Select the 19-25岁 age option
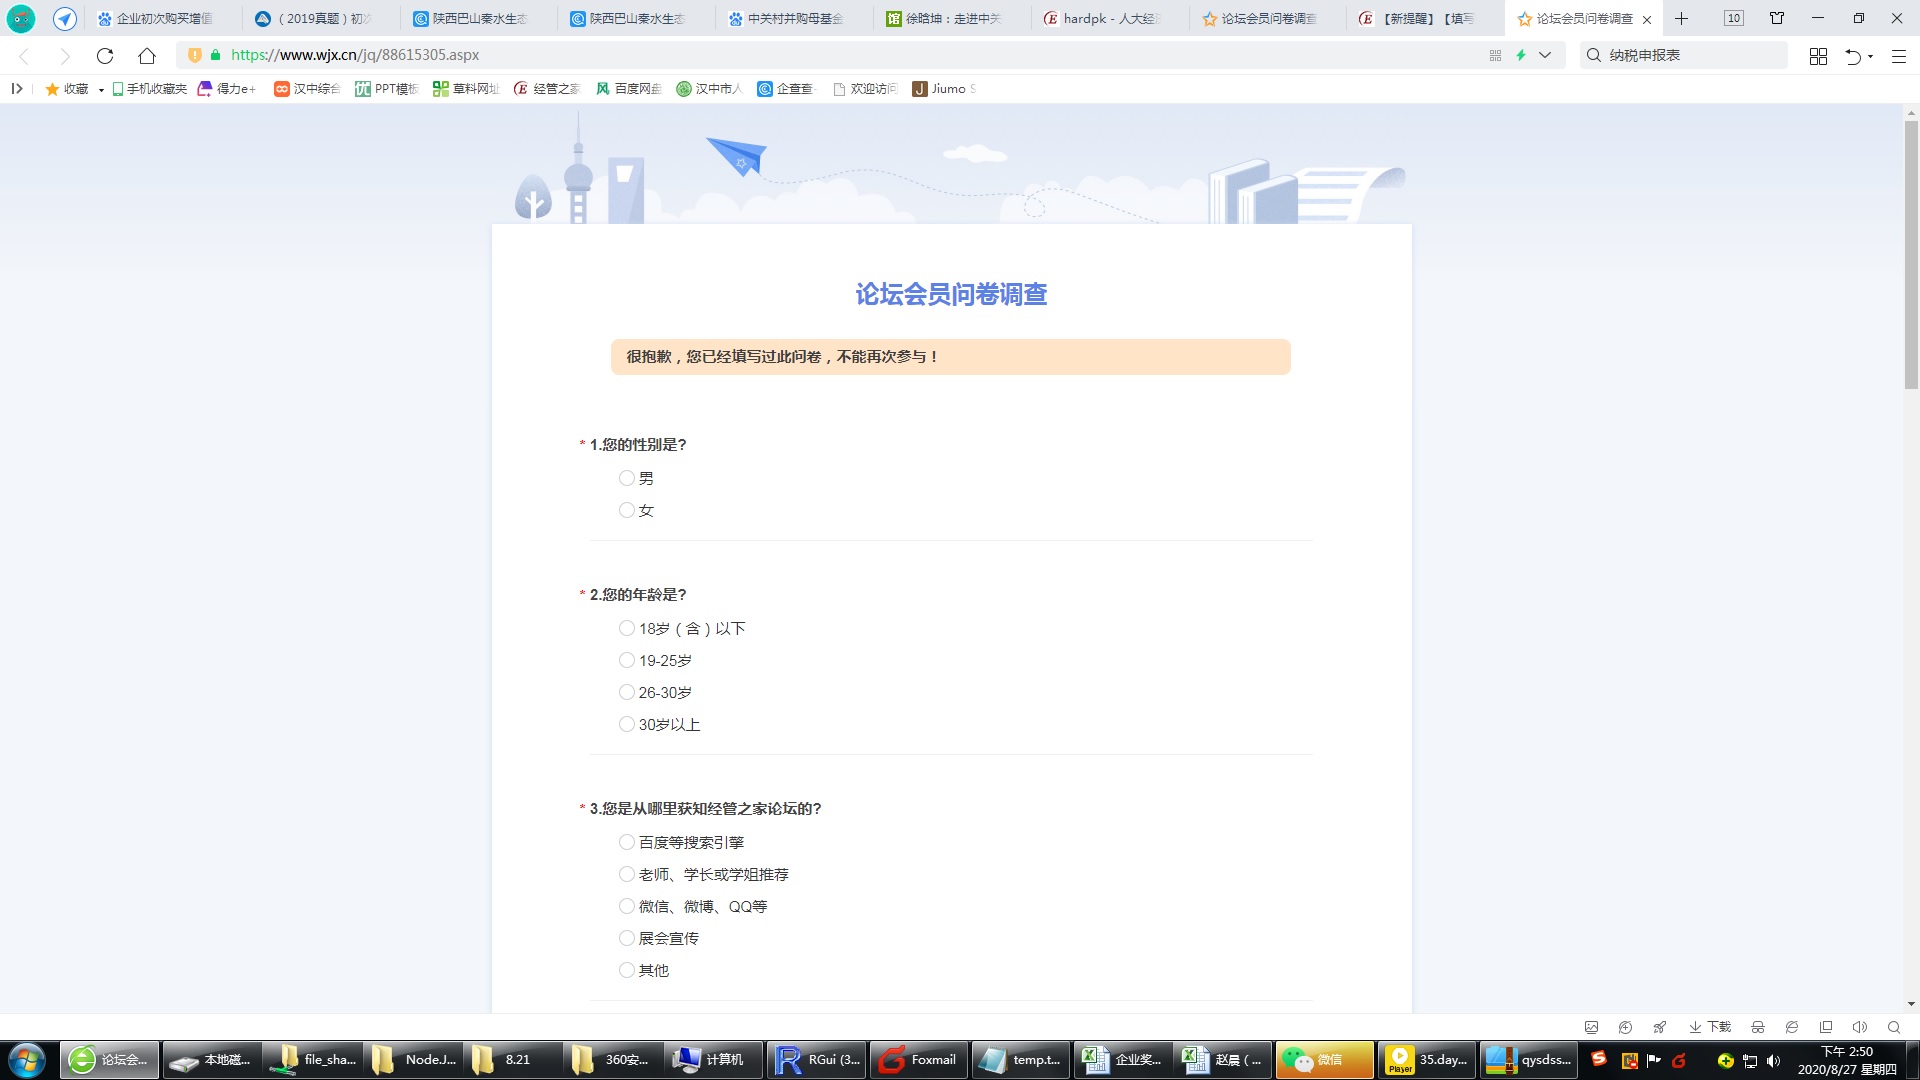Screen dimensions: 1920x1080 [x=627, y=660]
